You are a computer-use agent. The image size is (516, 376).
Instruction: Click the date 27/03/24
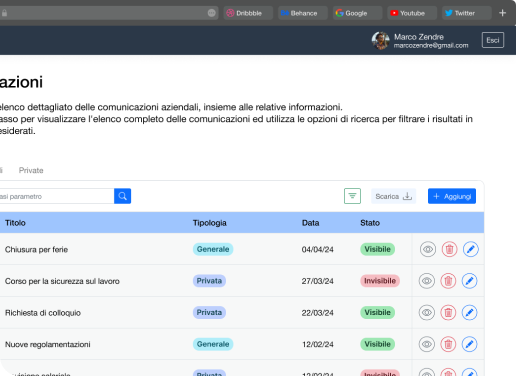pos(318,281)
